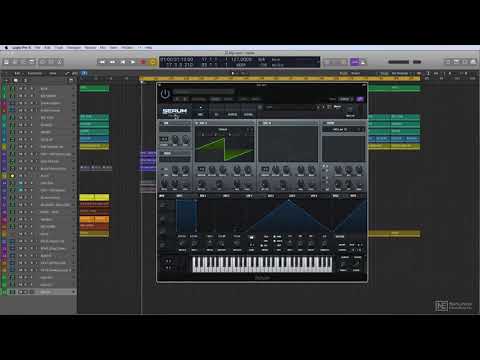Screen dimensions: 480x360
Task: Open the Help menu
Action: point(148,48)
